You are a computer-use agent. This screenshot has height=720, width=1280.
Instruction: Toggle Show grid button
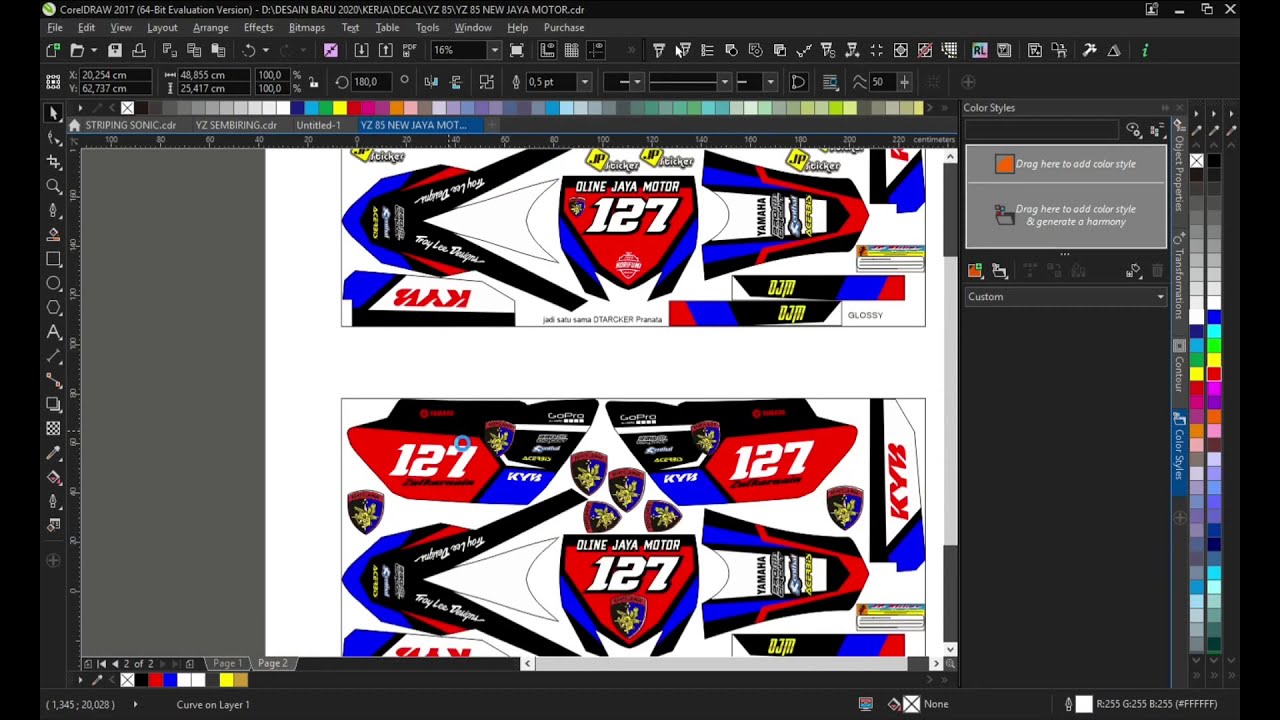(571, 50)
